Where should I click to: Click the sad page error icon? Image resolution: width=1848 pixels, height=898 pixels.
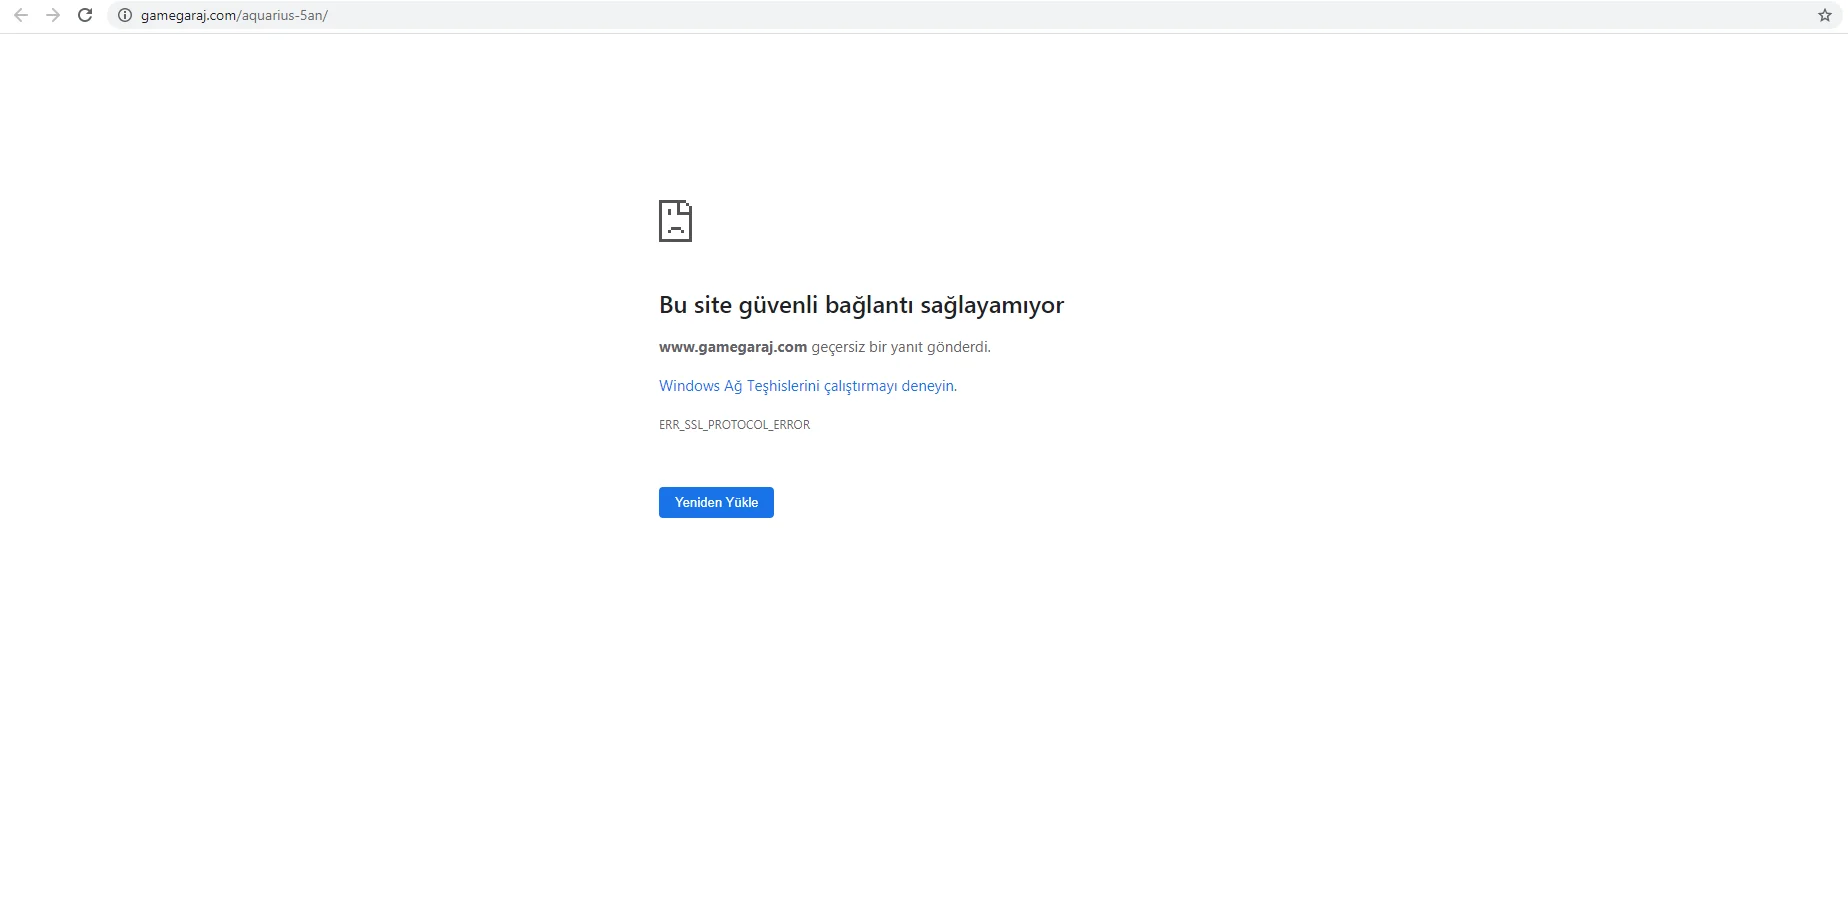click(x=675, y=221)
